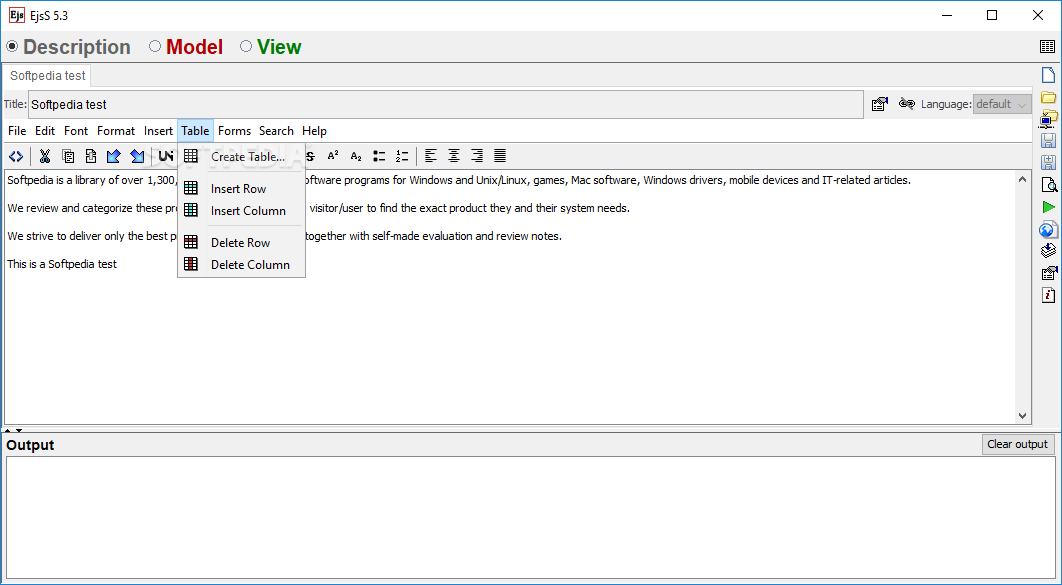The width and height of the screenshot is (1062, 585).
Task: Align text to the left
Action: point(431,156)
